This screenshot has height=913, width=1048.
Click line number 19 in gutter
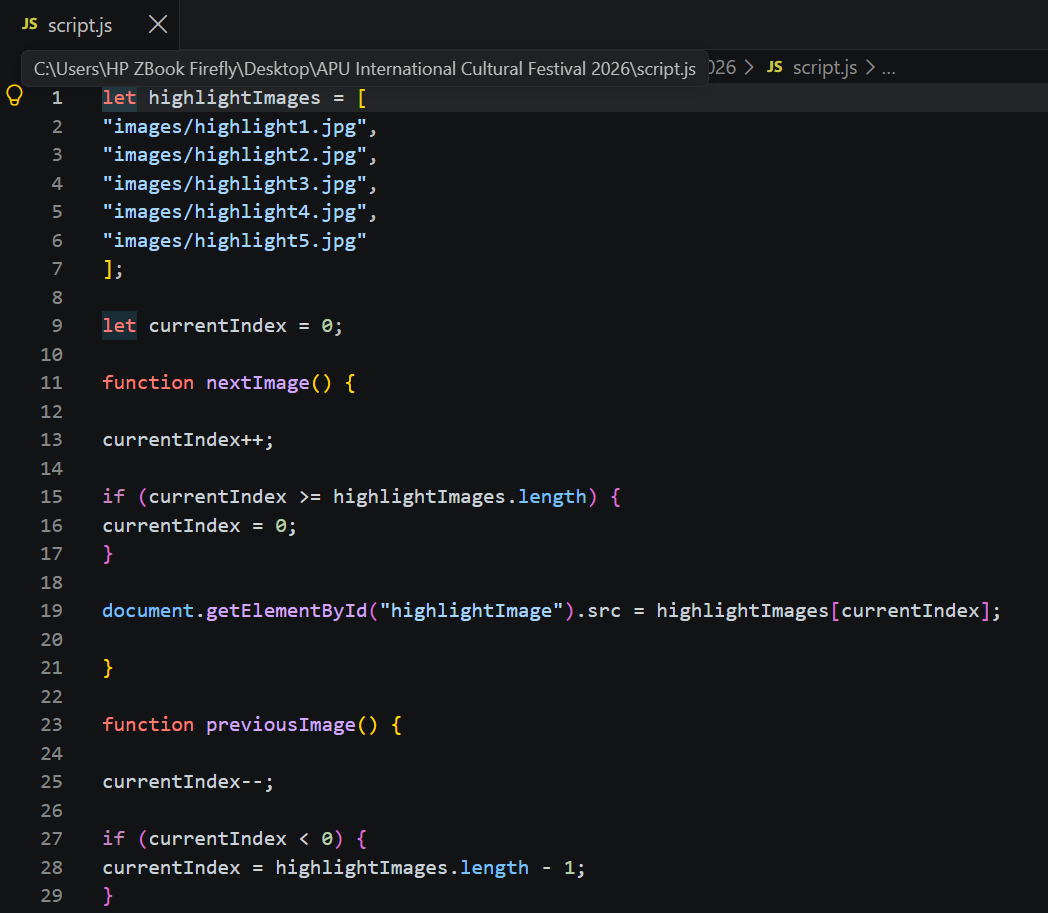[x=51, y=611]
